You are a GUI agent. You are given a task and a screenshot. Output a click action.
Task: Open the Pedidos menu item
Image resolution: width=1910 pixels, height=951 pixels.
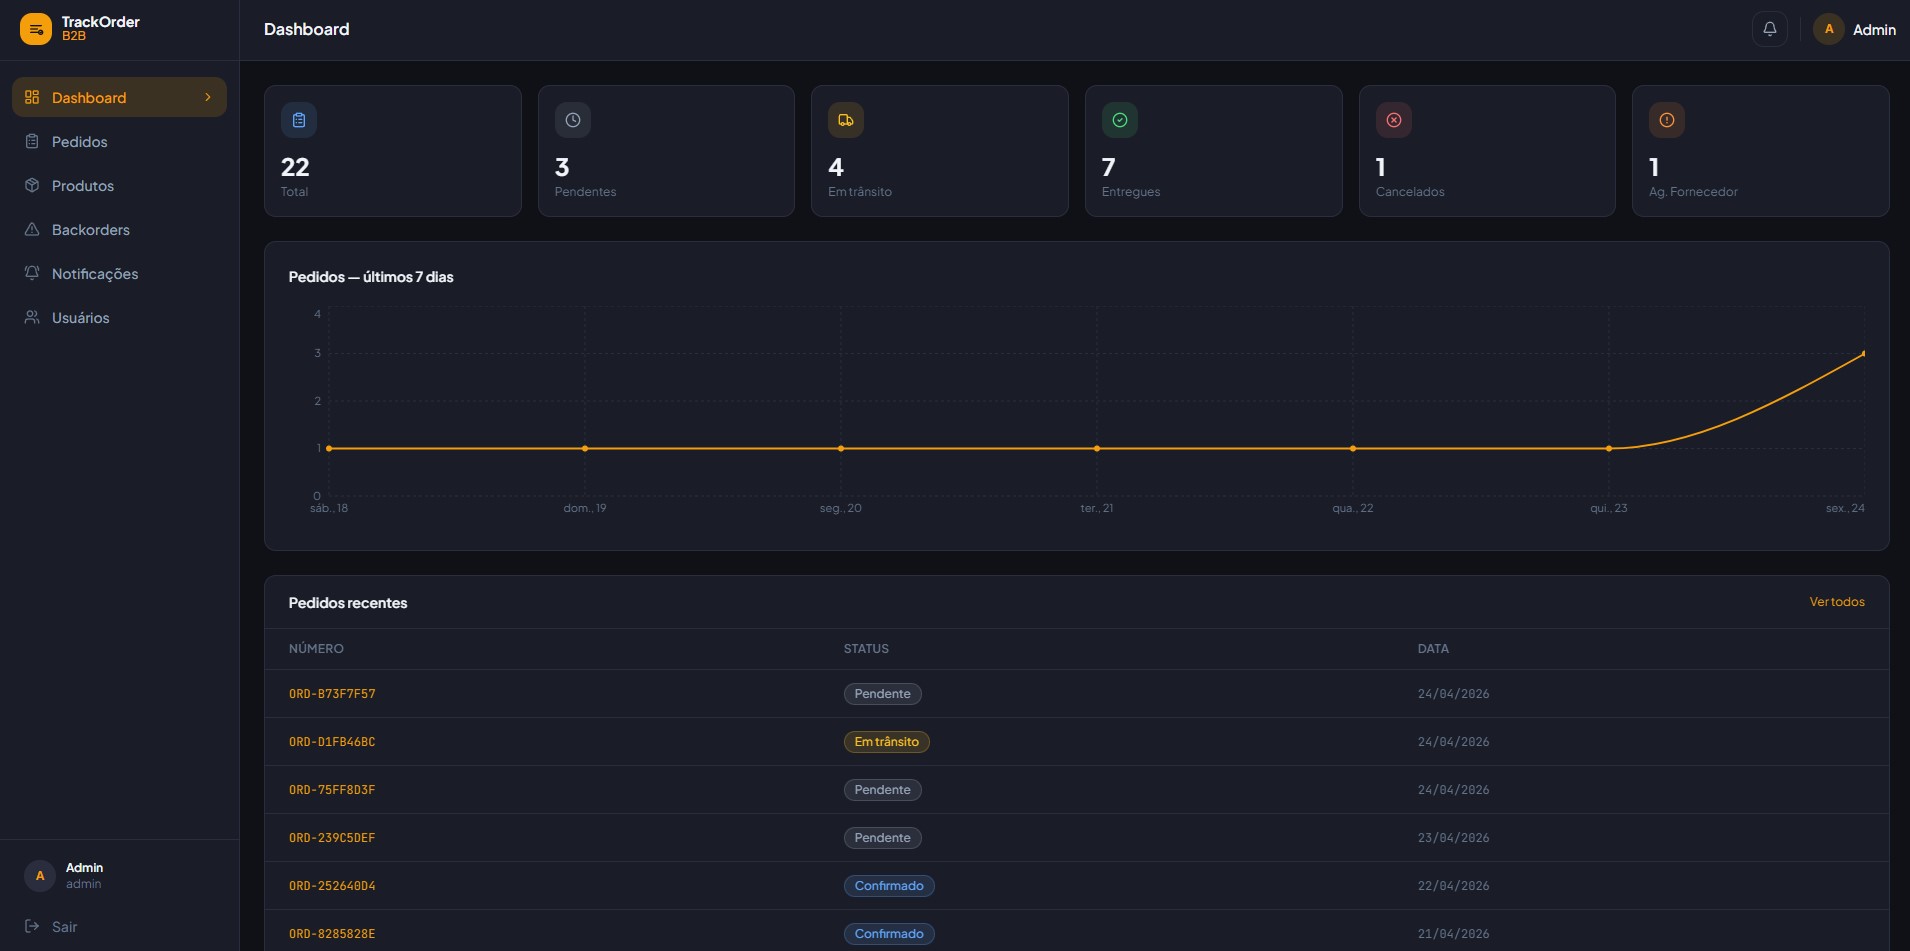point(80,142)
